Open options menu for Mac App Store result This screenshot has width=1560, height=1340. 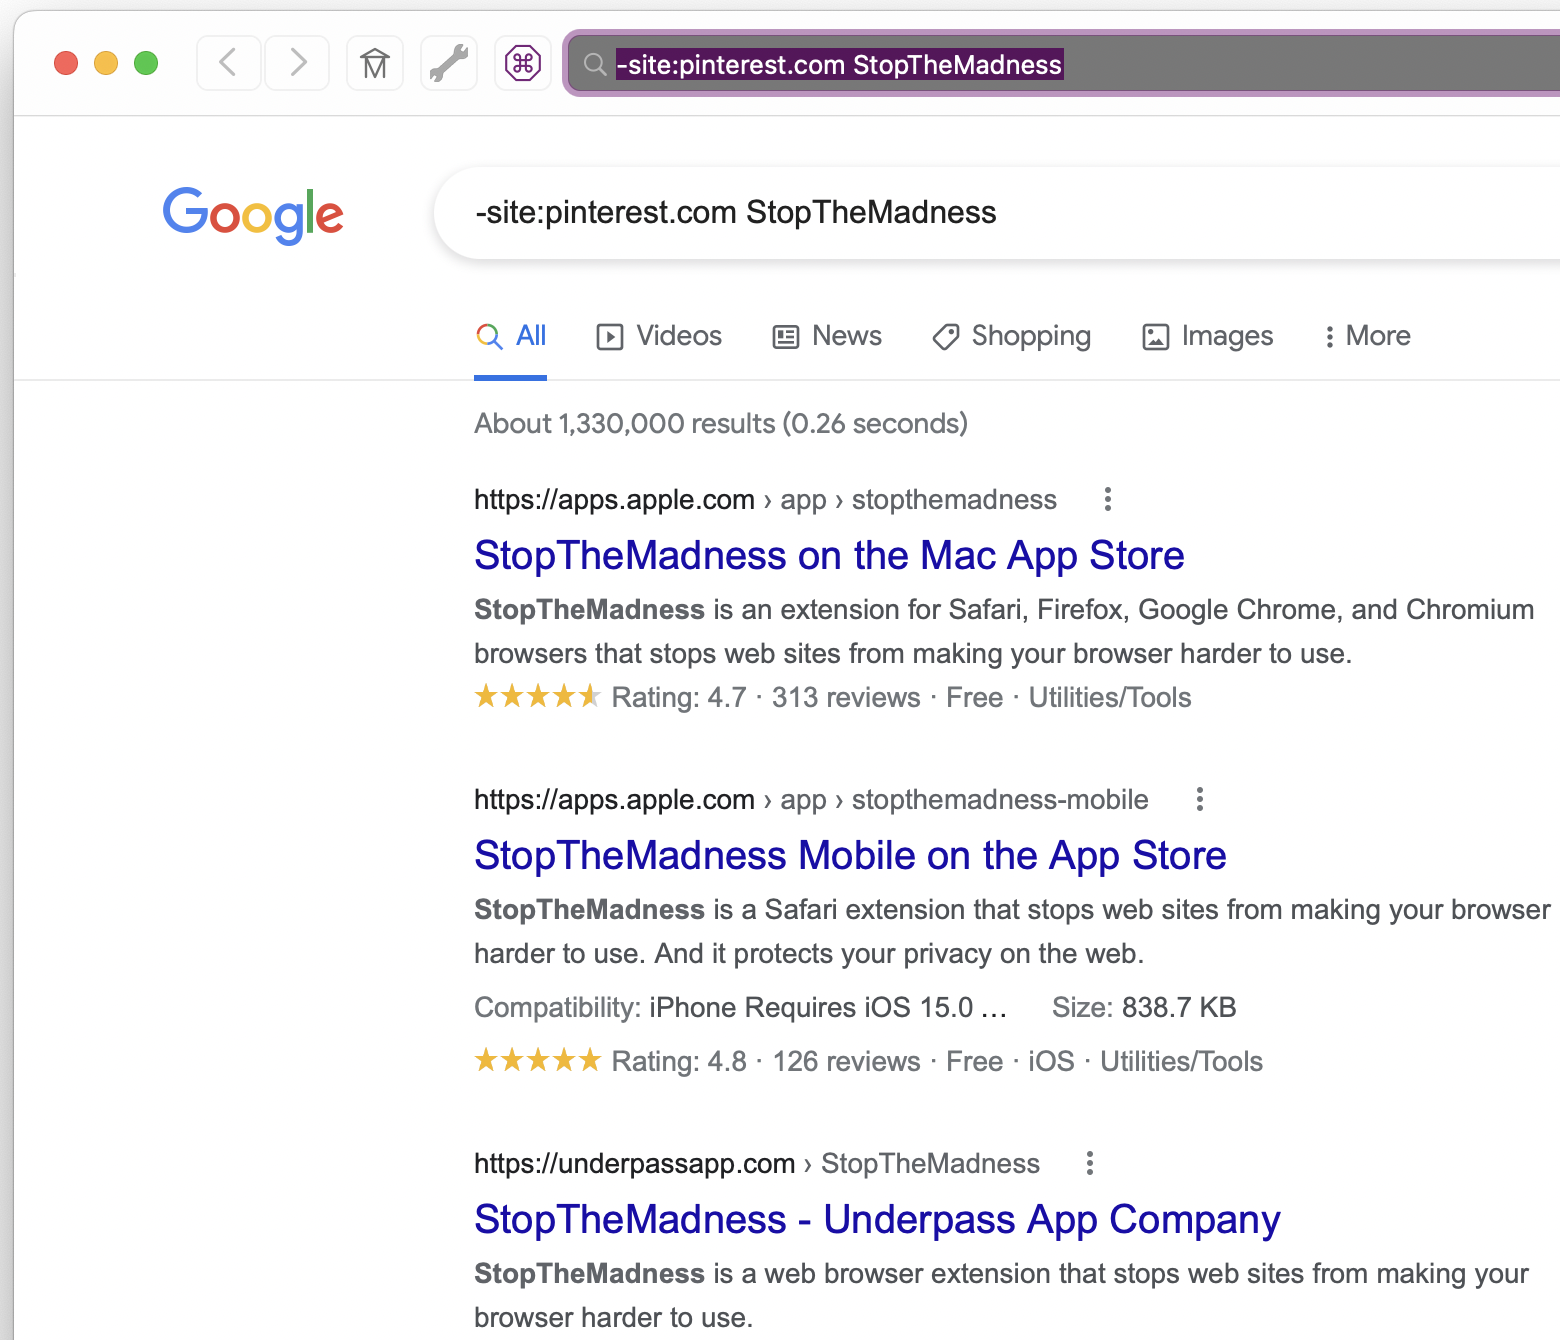1107,499
